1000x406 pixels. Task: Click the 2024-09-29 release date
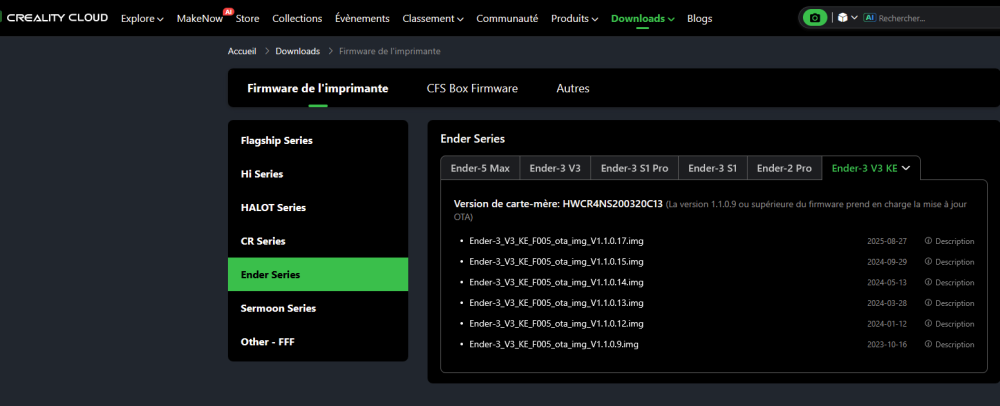[x=886, y=262]
